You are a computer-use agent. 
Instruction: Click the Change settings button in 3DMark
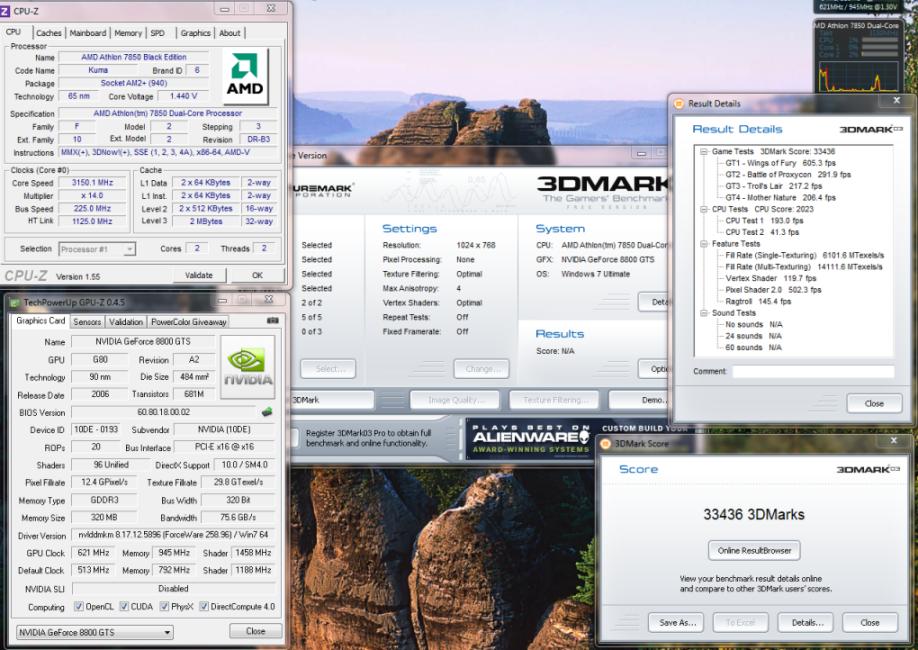pyautogui.click(x=481, y=369)
